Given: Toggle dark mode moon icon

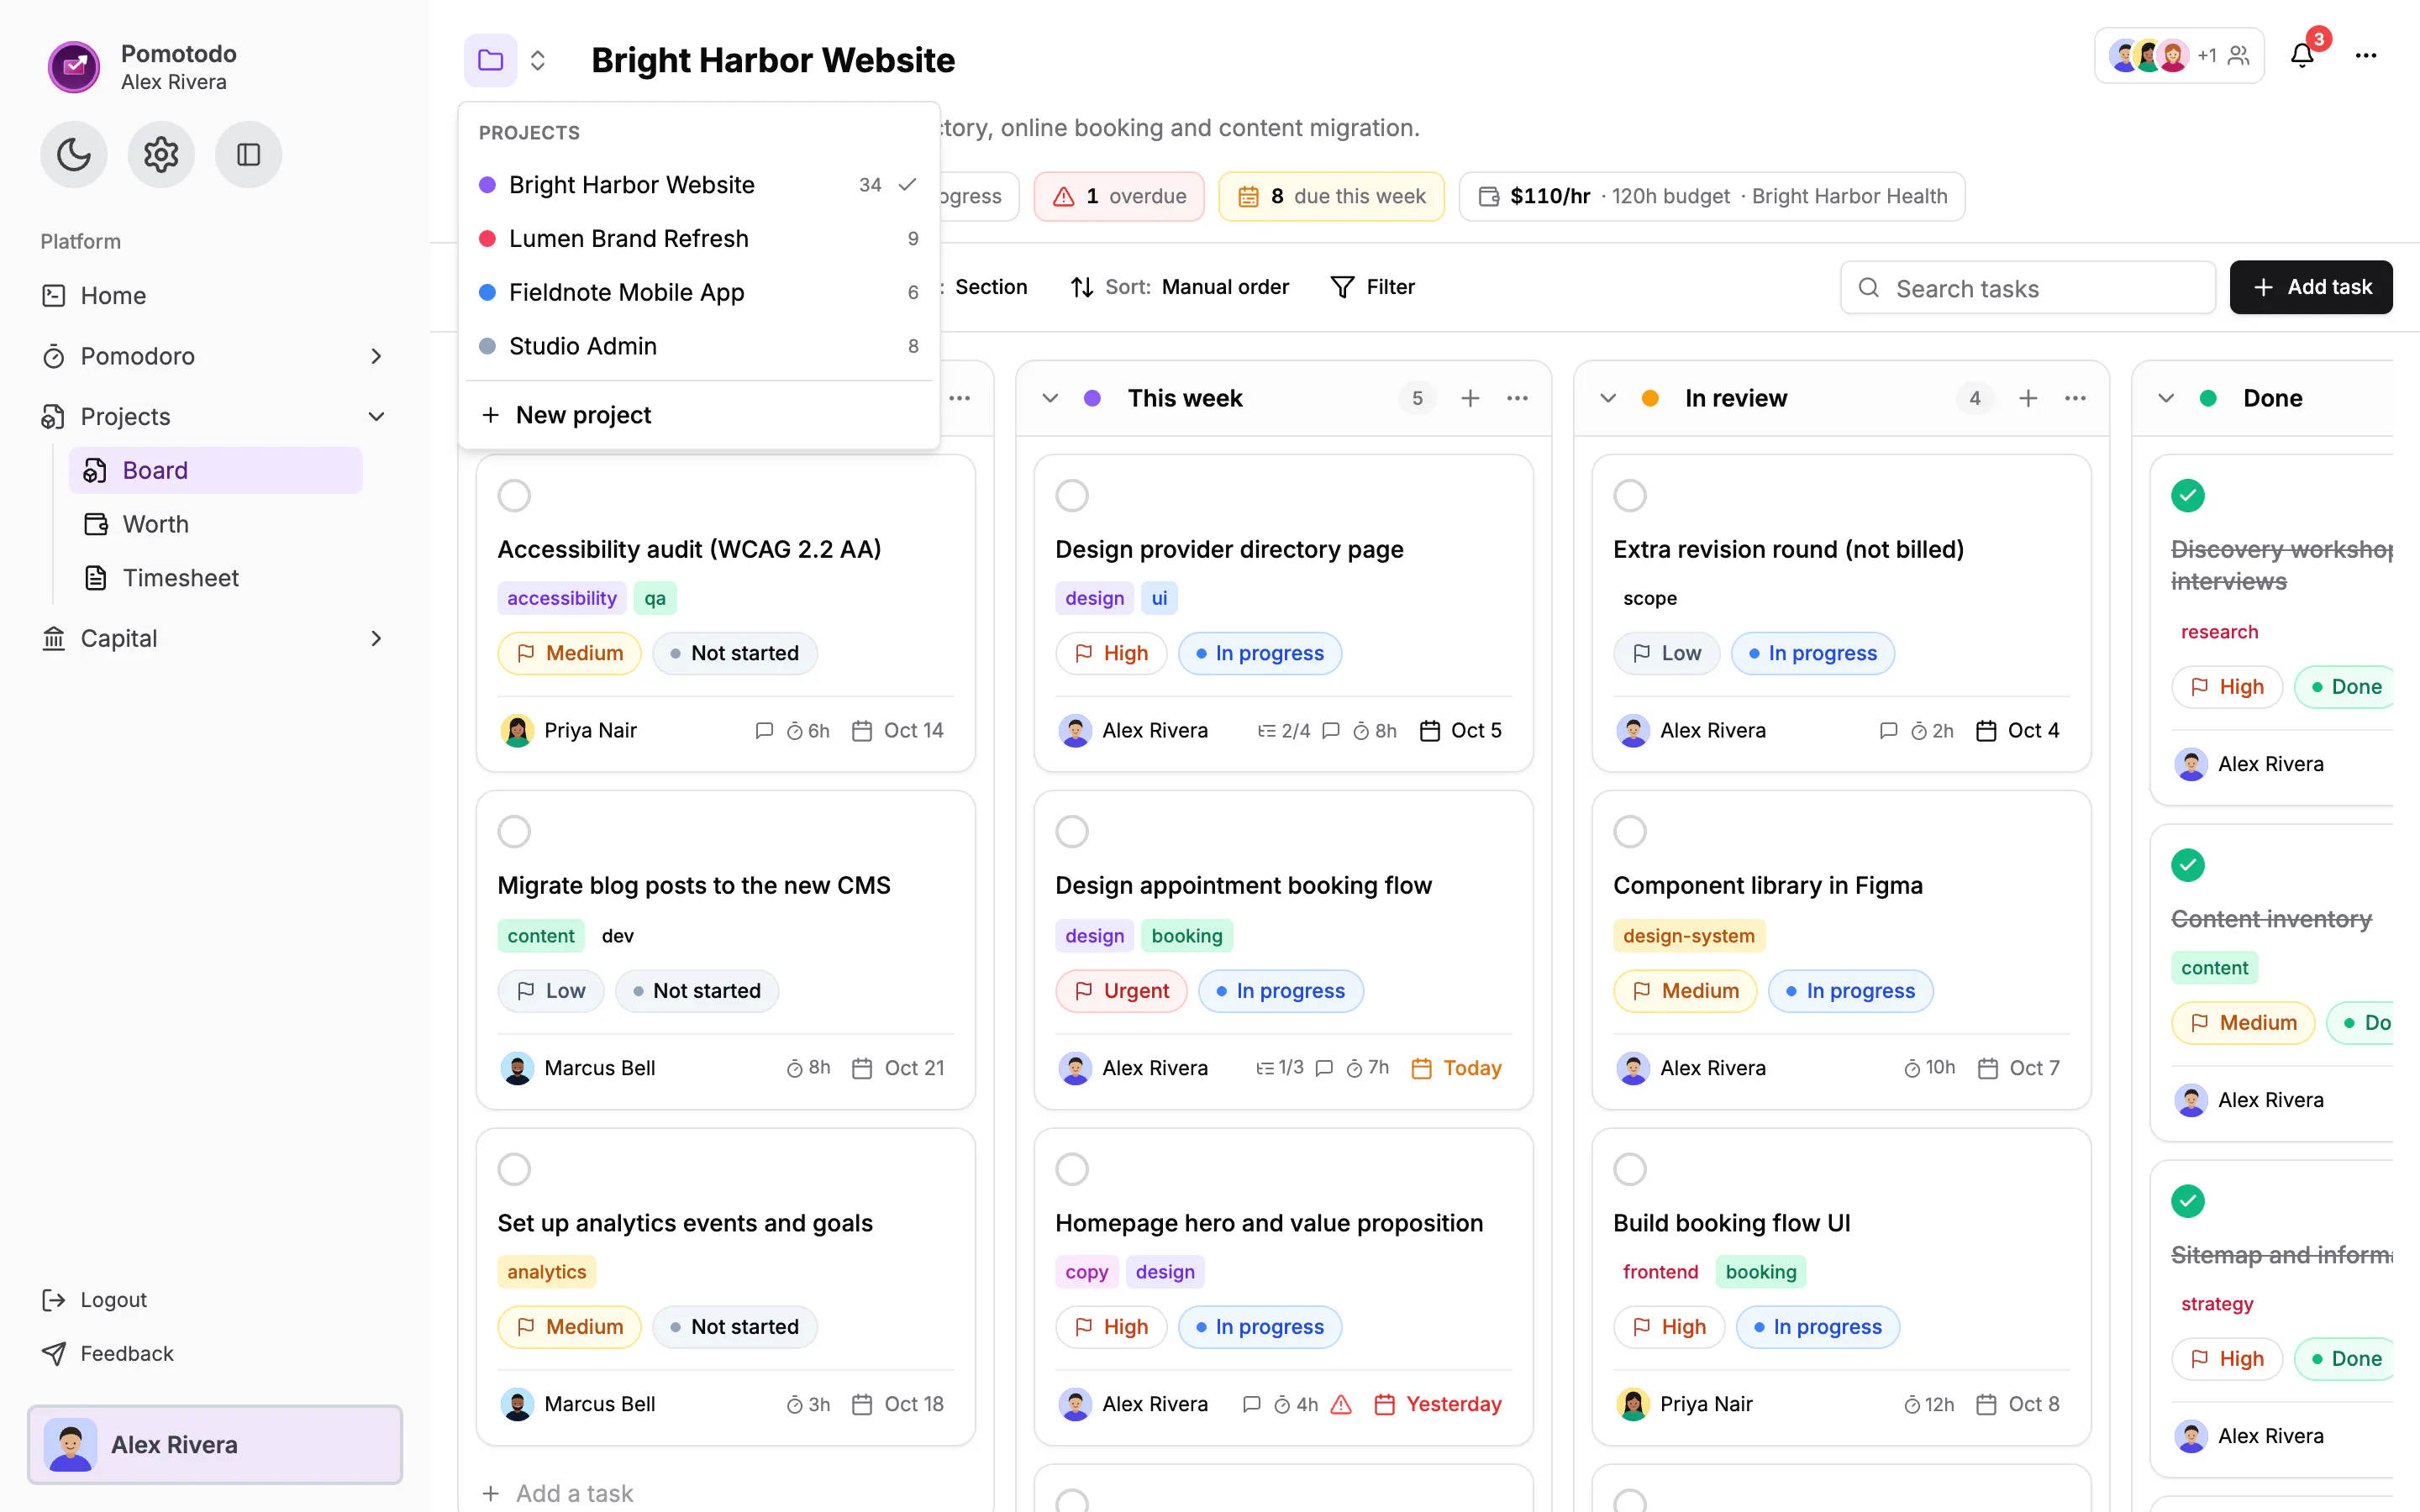Looking at the screenshot, I should tap(74, 154).
